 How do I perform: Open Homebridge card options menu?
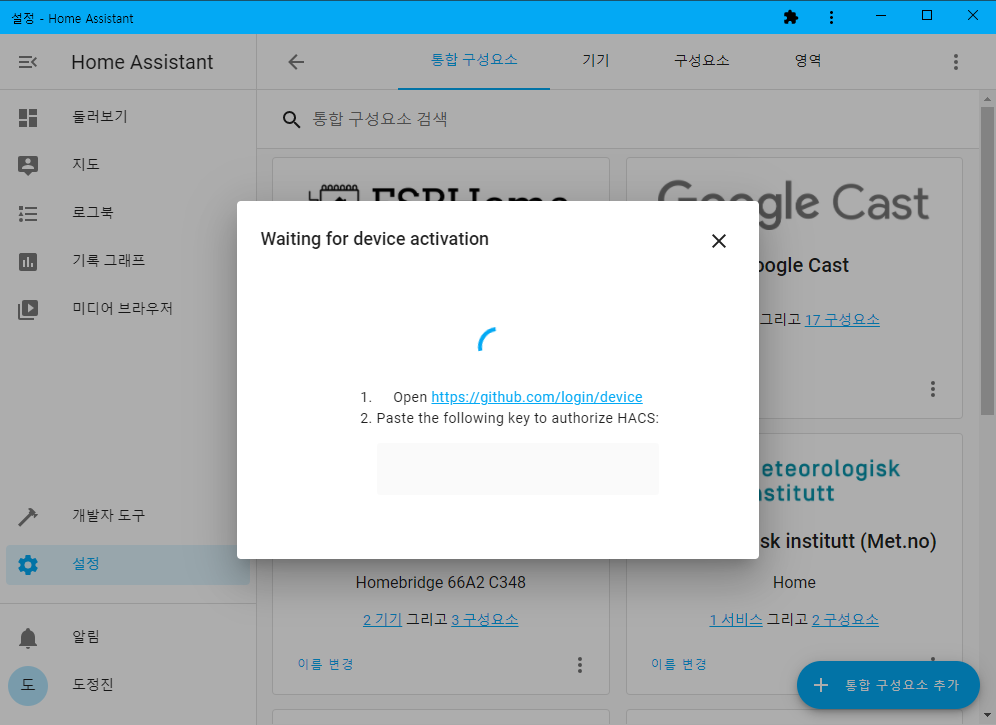pyautogui.click(x=579, y=665)
